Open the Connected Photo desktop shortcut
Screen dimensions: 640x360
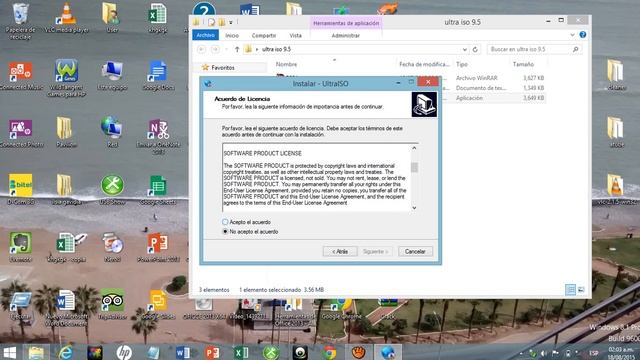[20, 133]
